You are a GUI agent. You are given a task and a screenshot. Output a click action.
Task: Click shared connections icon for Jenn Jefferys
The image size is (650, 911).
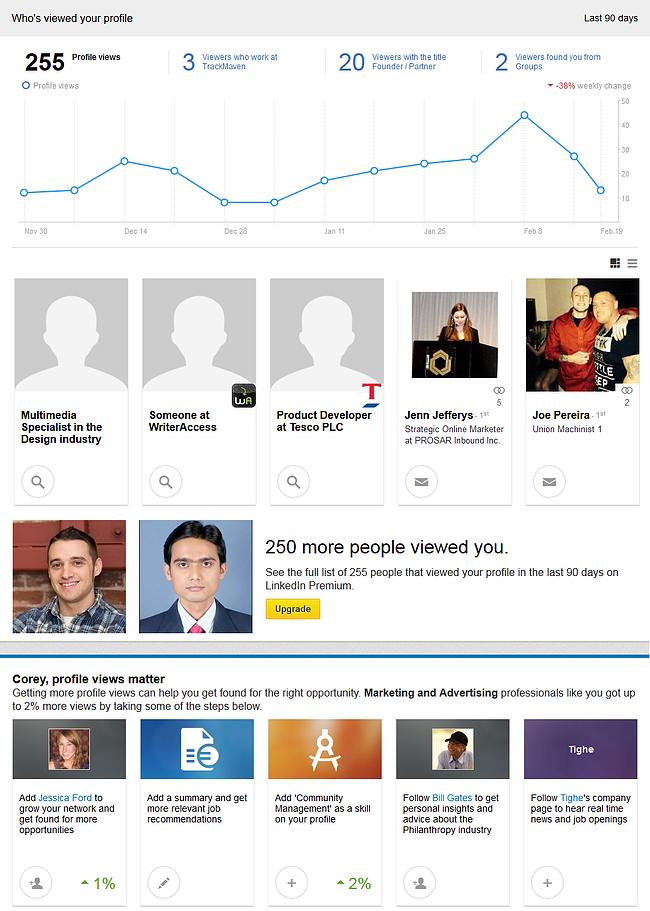point(499,390)
